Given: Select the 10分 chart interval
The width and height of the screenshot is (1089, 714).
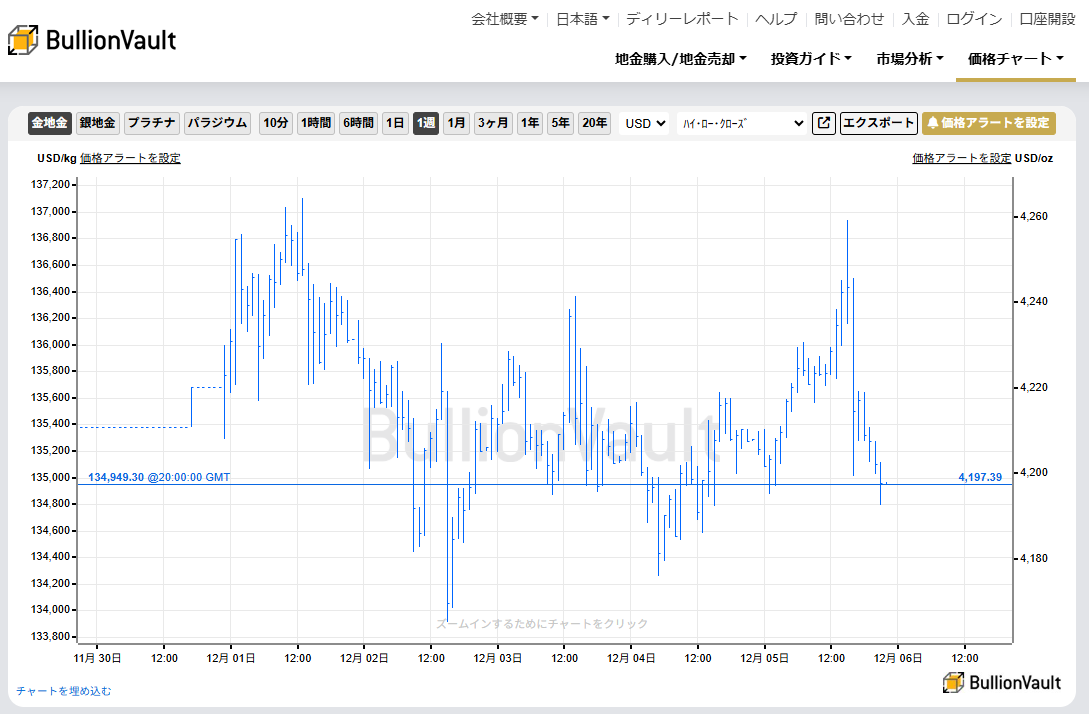Looking at the screenshot, I should click(x=275, y=123).
